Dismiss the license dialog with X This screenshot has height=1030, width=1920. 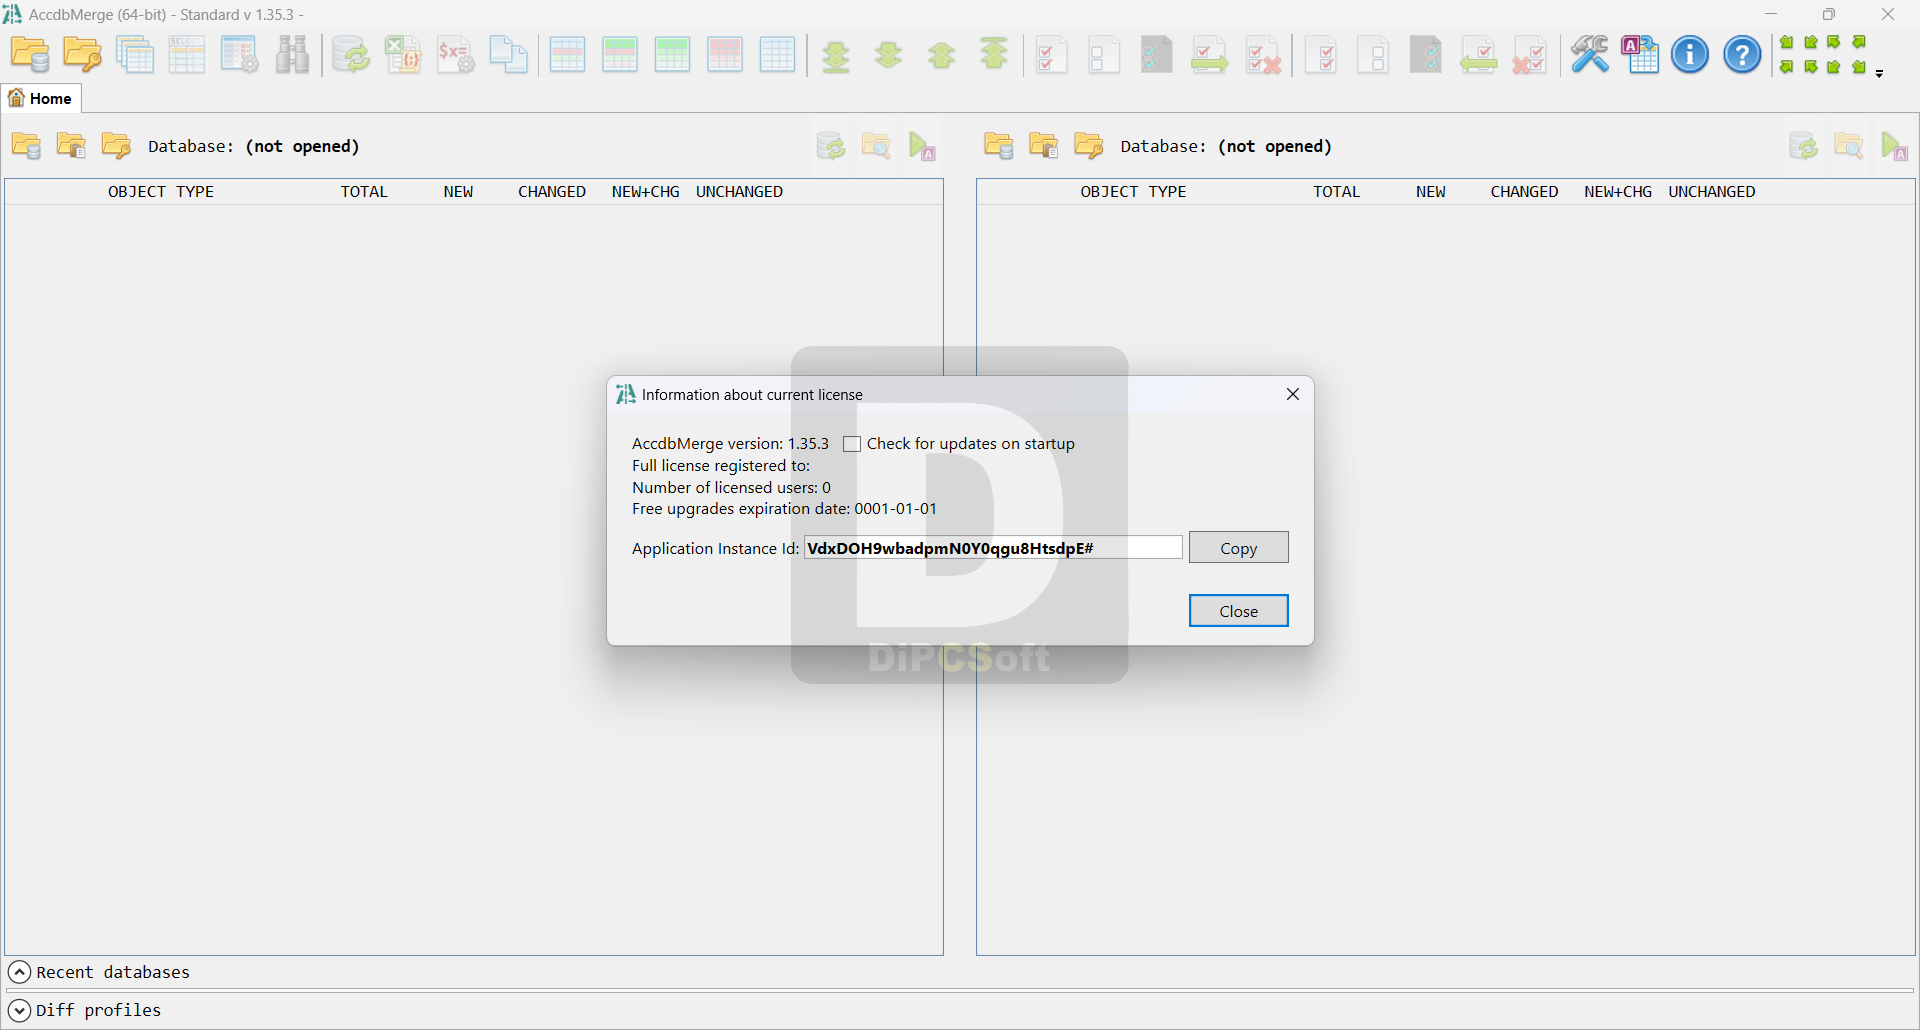coord(1292,394)
